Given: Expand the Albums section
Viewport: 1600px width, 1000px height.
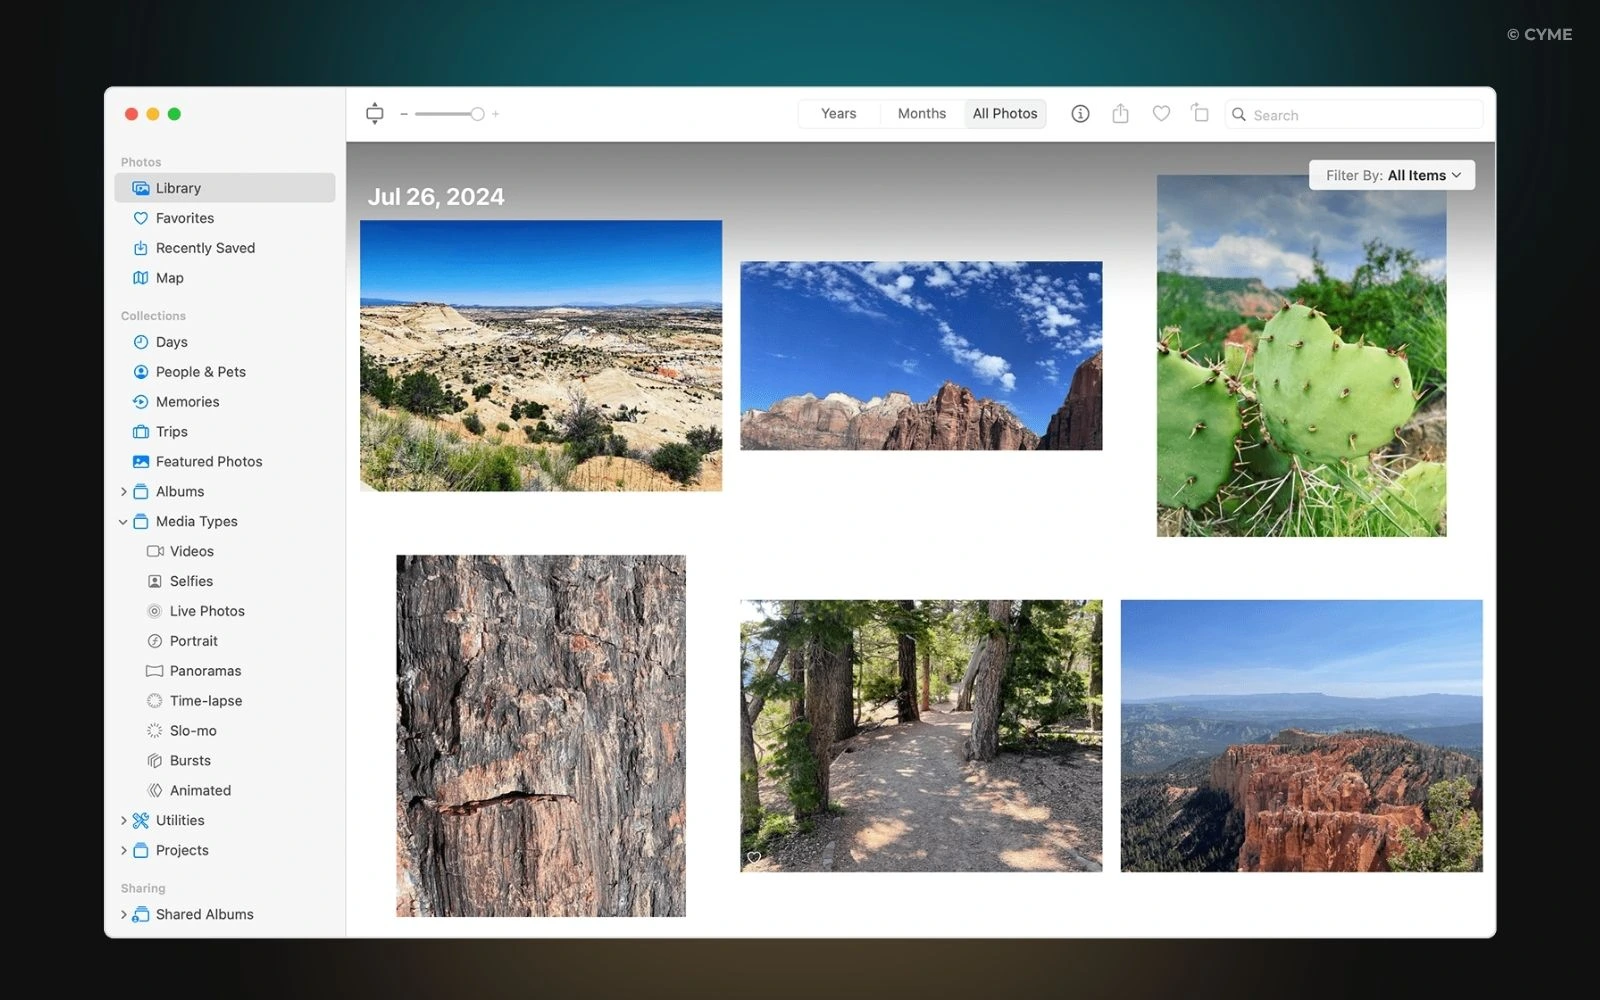Looking at the screenshot, I should [x=124, y=492].
